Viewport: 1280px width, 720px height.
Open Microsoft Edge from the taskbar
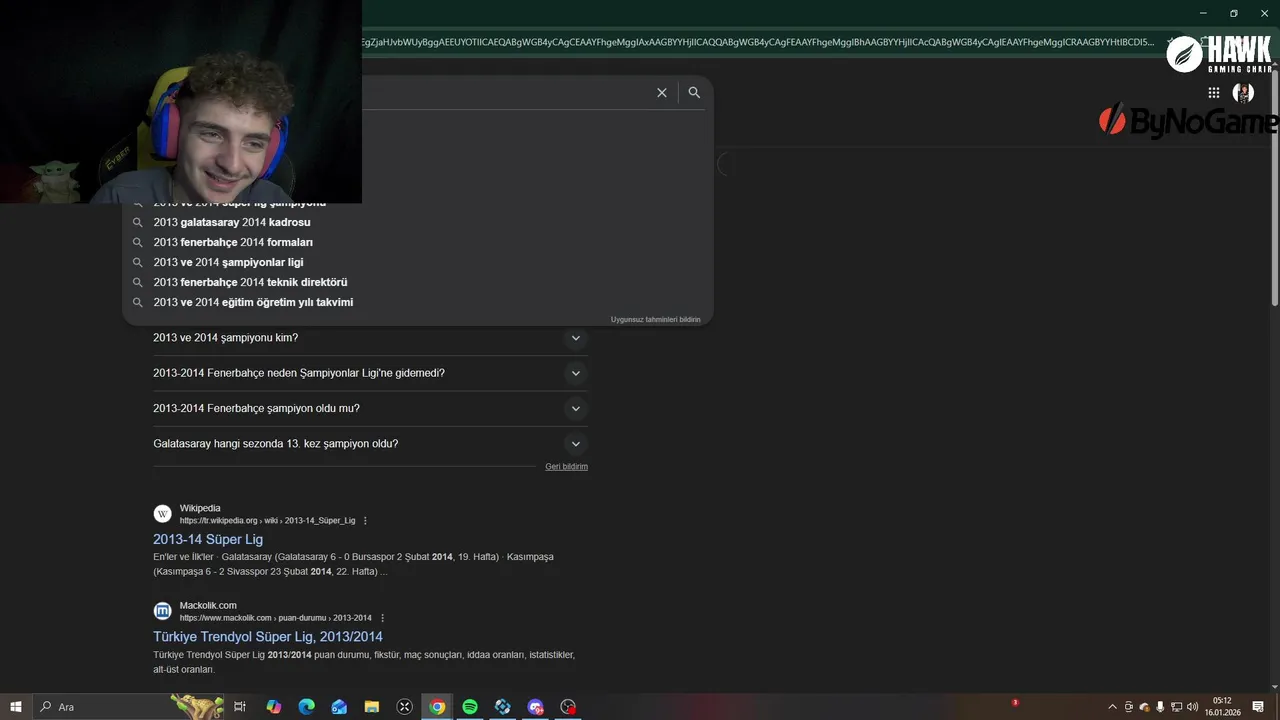coord(306,707)
